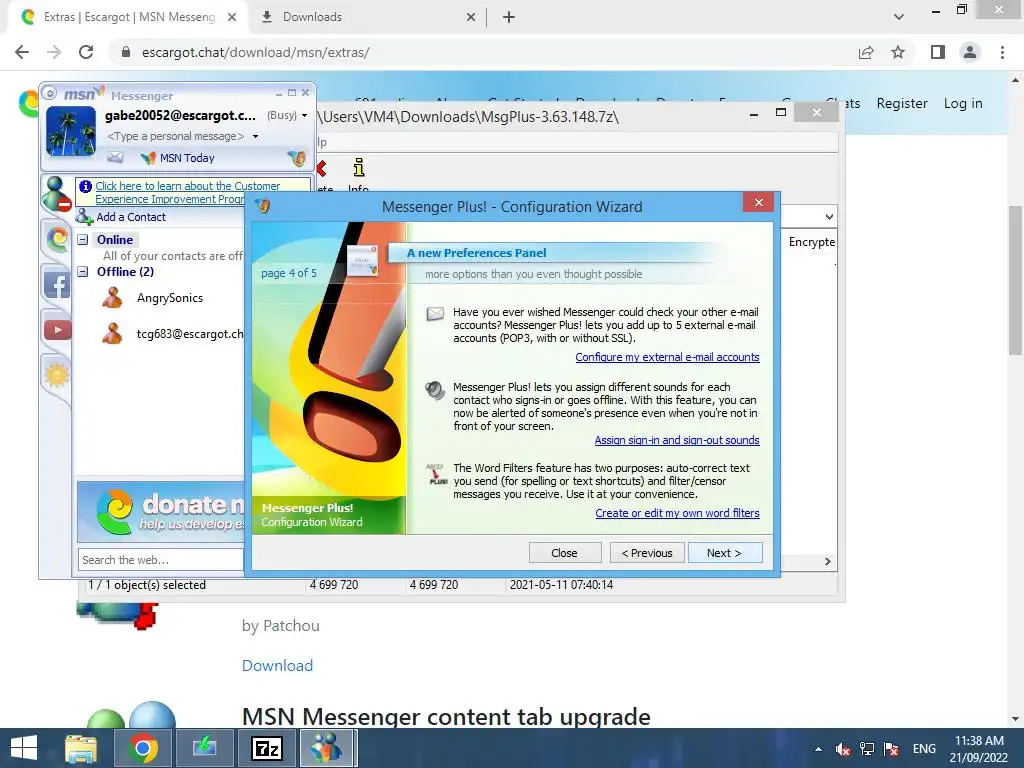The height and width of the screenshot is (768, 1024).
Task: Select the tcg683@escargot contact
Action: click(173, 334)
